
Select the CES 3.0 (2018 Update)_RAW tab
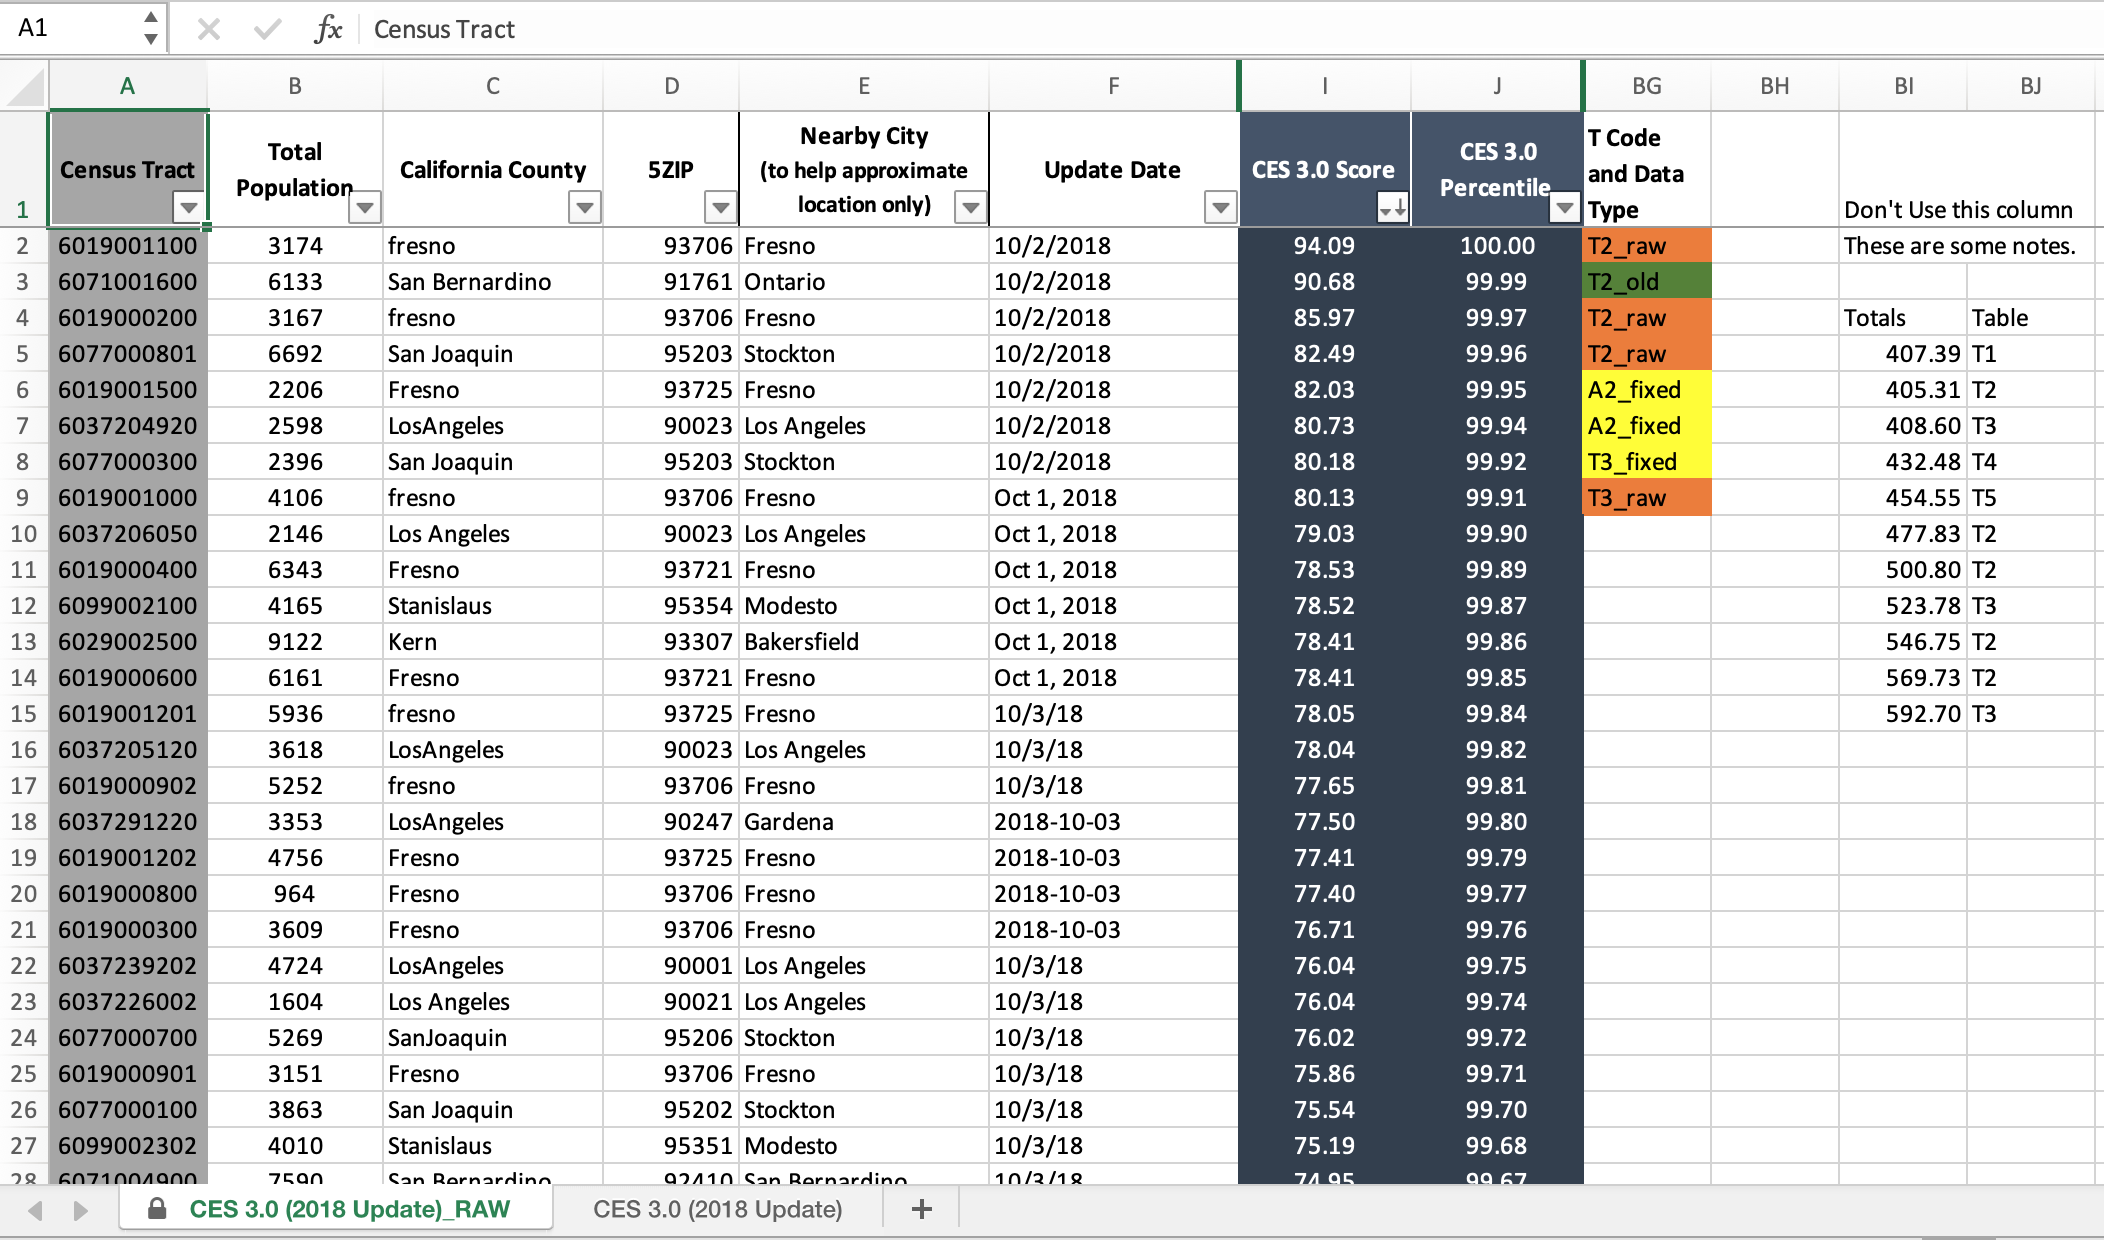pyautogui.click(x=349, y=1209)
